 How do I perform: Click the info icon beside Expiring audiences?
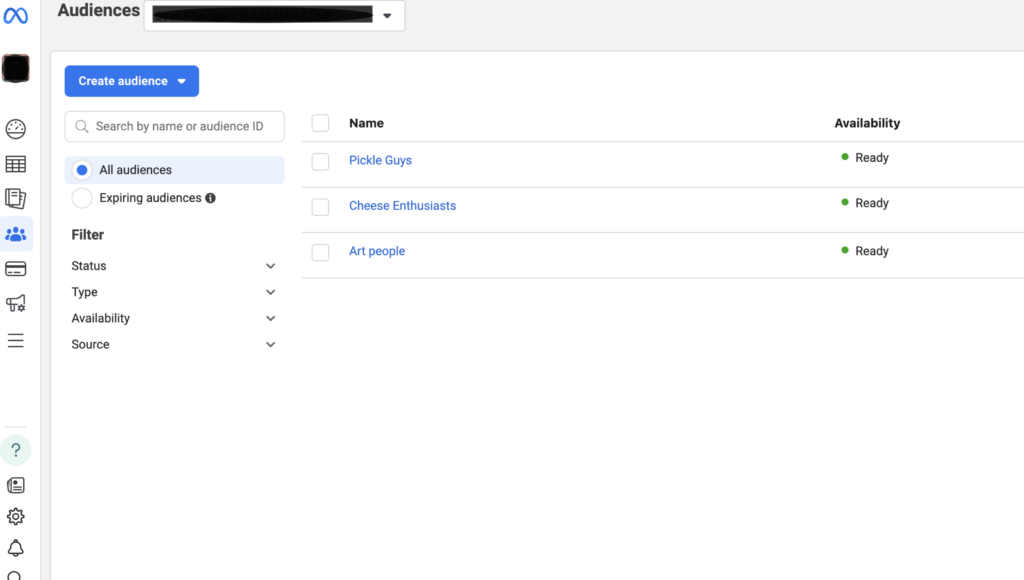[210, 198]
